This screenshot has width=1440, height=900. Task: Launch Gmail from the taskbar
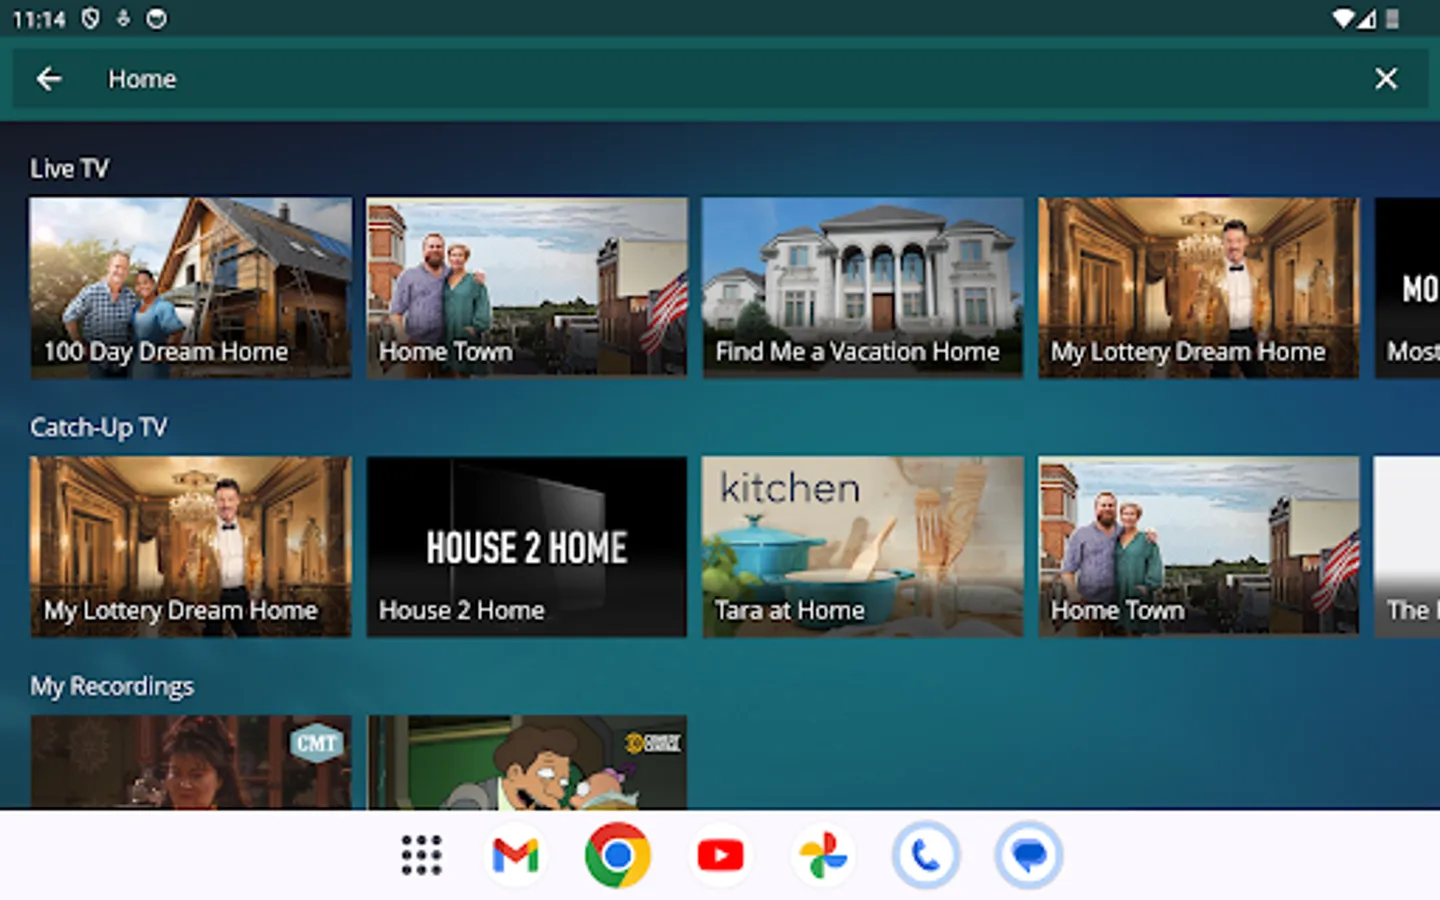coord(516,855)
